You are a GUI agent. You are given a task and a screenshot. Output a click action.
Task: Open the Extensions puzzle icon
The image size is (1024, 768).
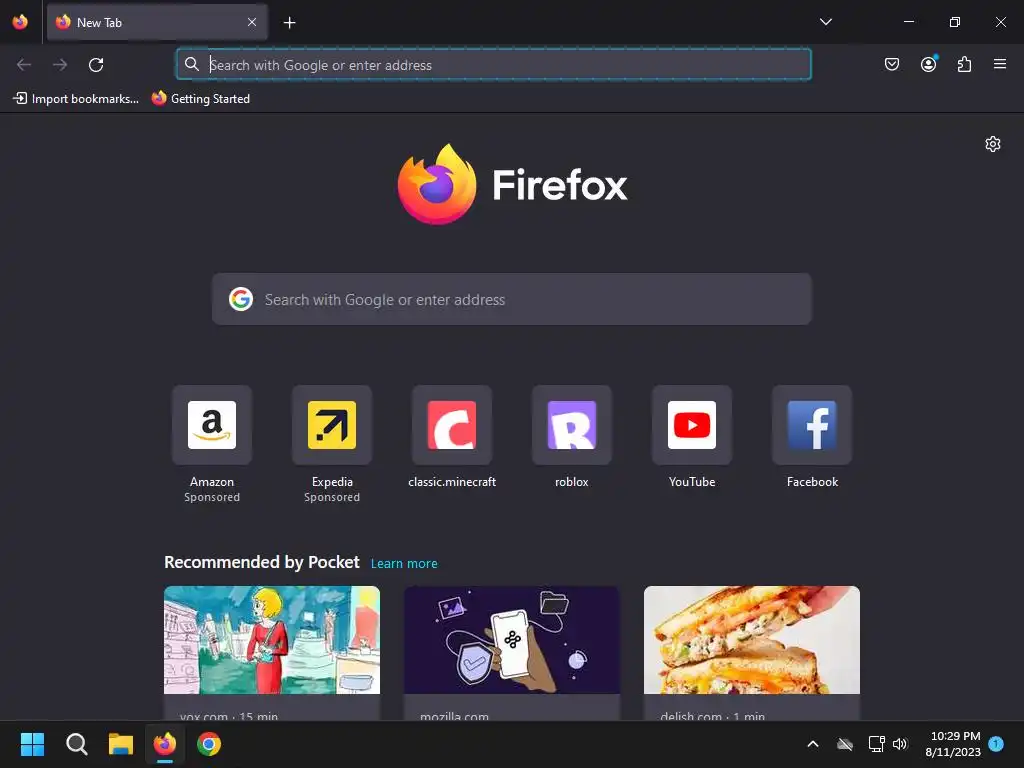[x=964, y=64]
